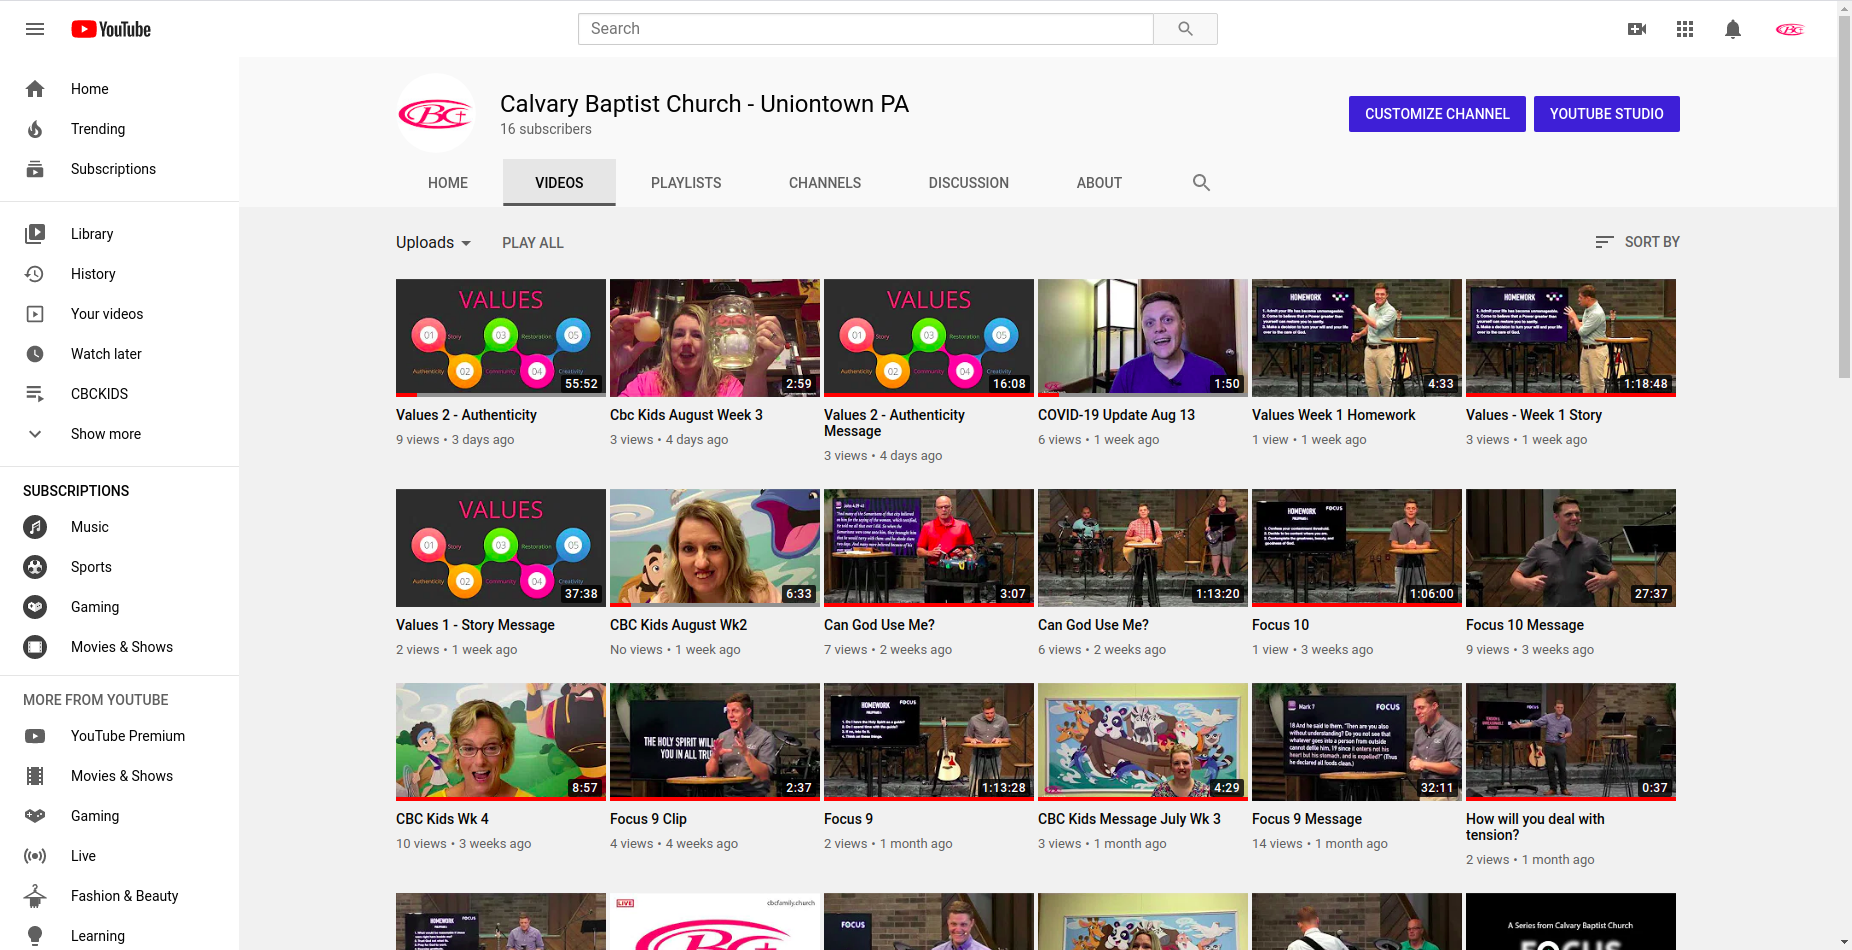Screen dimensions: 1852x950
Task: Open Focus 10 Message title
Action: (1525, 625)
